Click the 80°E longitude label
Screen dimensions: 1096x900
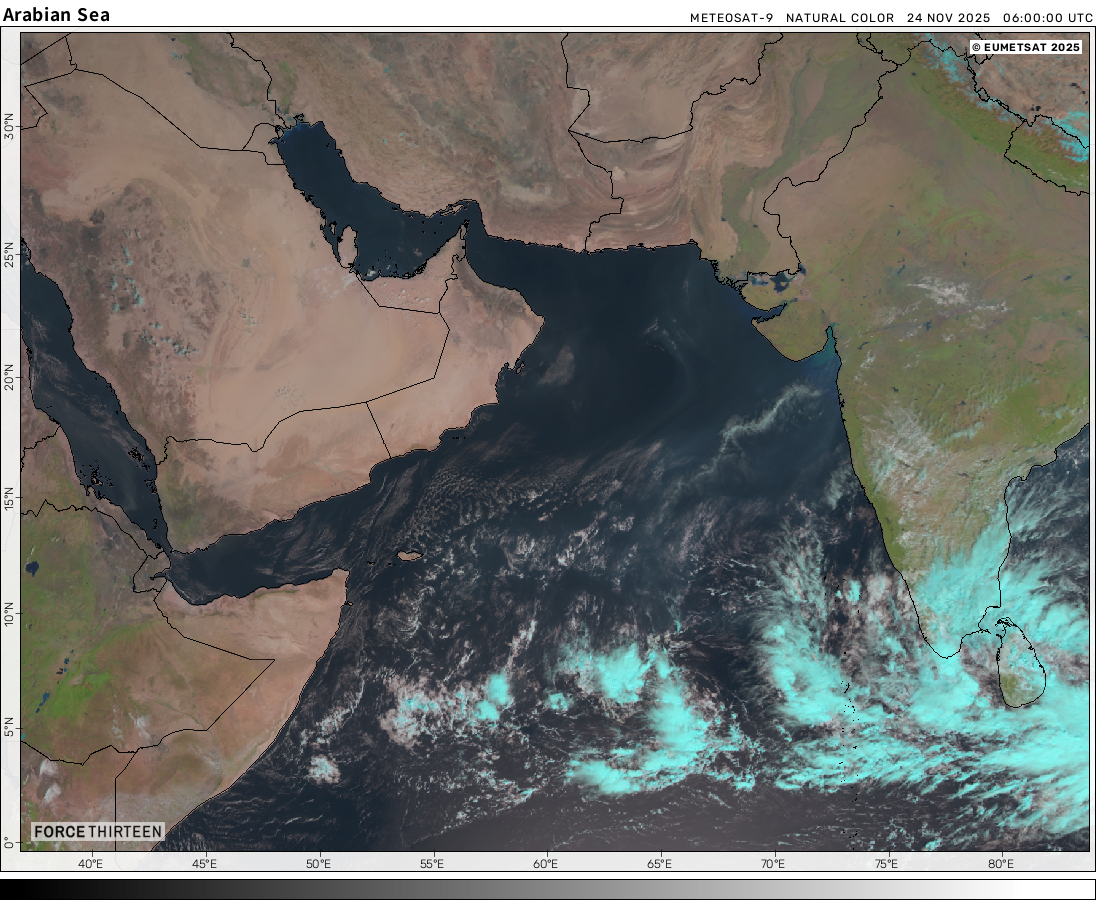coord(1001,864)
